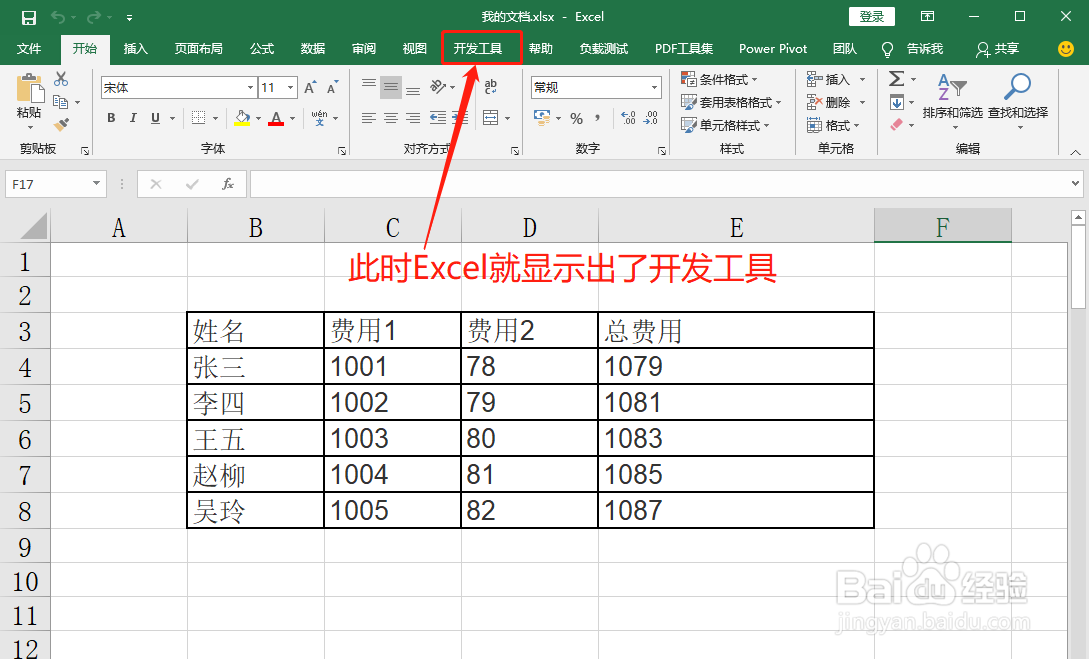Image resolution: width=1089 pixels, height=659 pixels.
Task: Click the ribbon display options icon
Action: pos(927,16)
